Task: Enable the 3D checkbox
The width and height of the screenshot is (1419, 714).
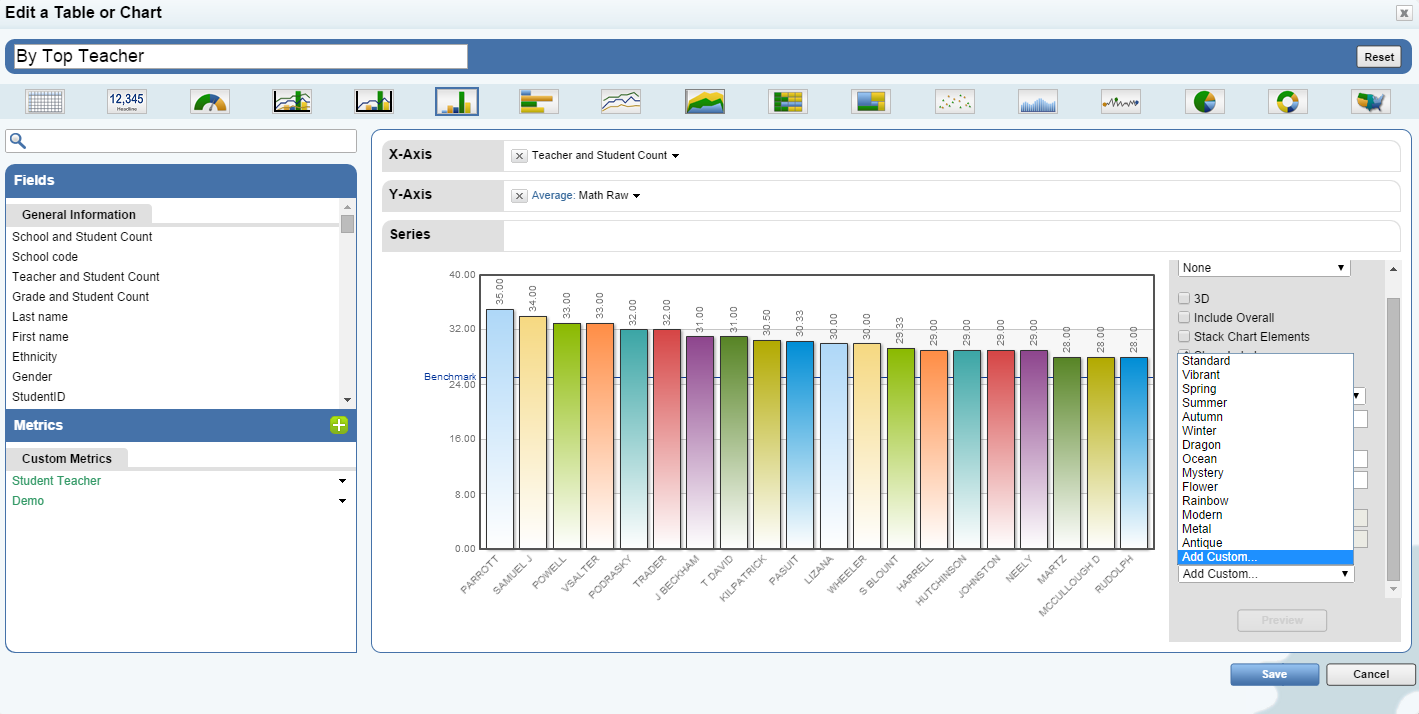Action: [x=1185, y=298]
